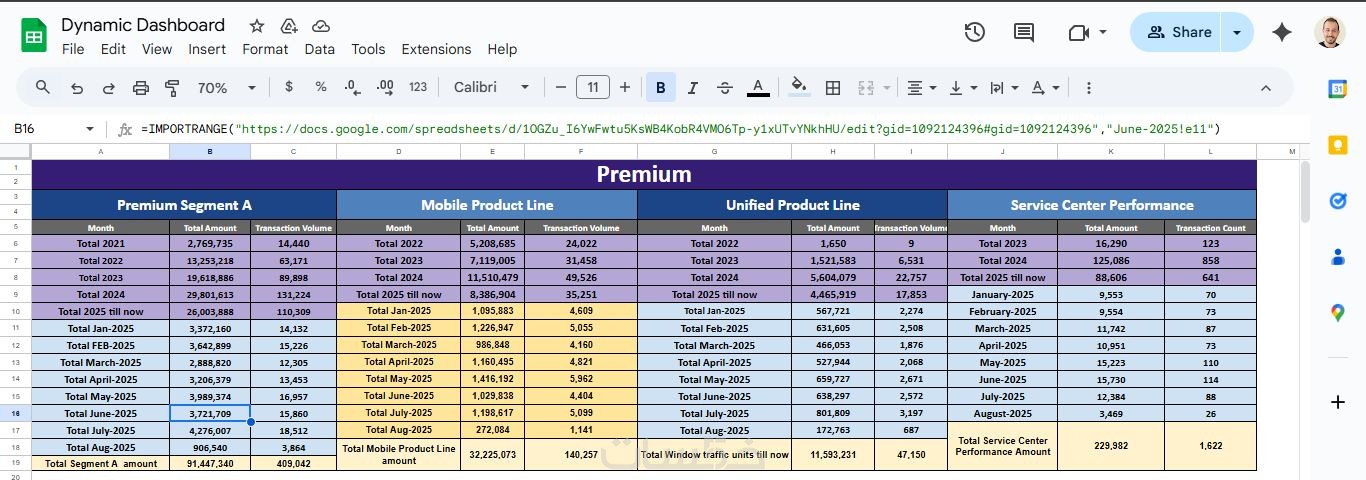Screen dimensions: 1366x480
Task: Toggle italic formatting
Action: [x=693, y=88]
